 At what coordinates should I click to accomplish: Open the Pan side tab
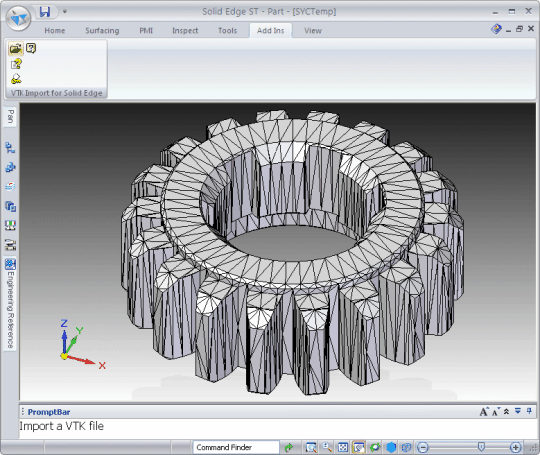(x=10, y=117)
